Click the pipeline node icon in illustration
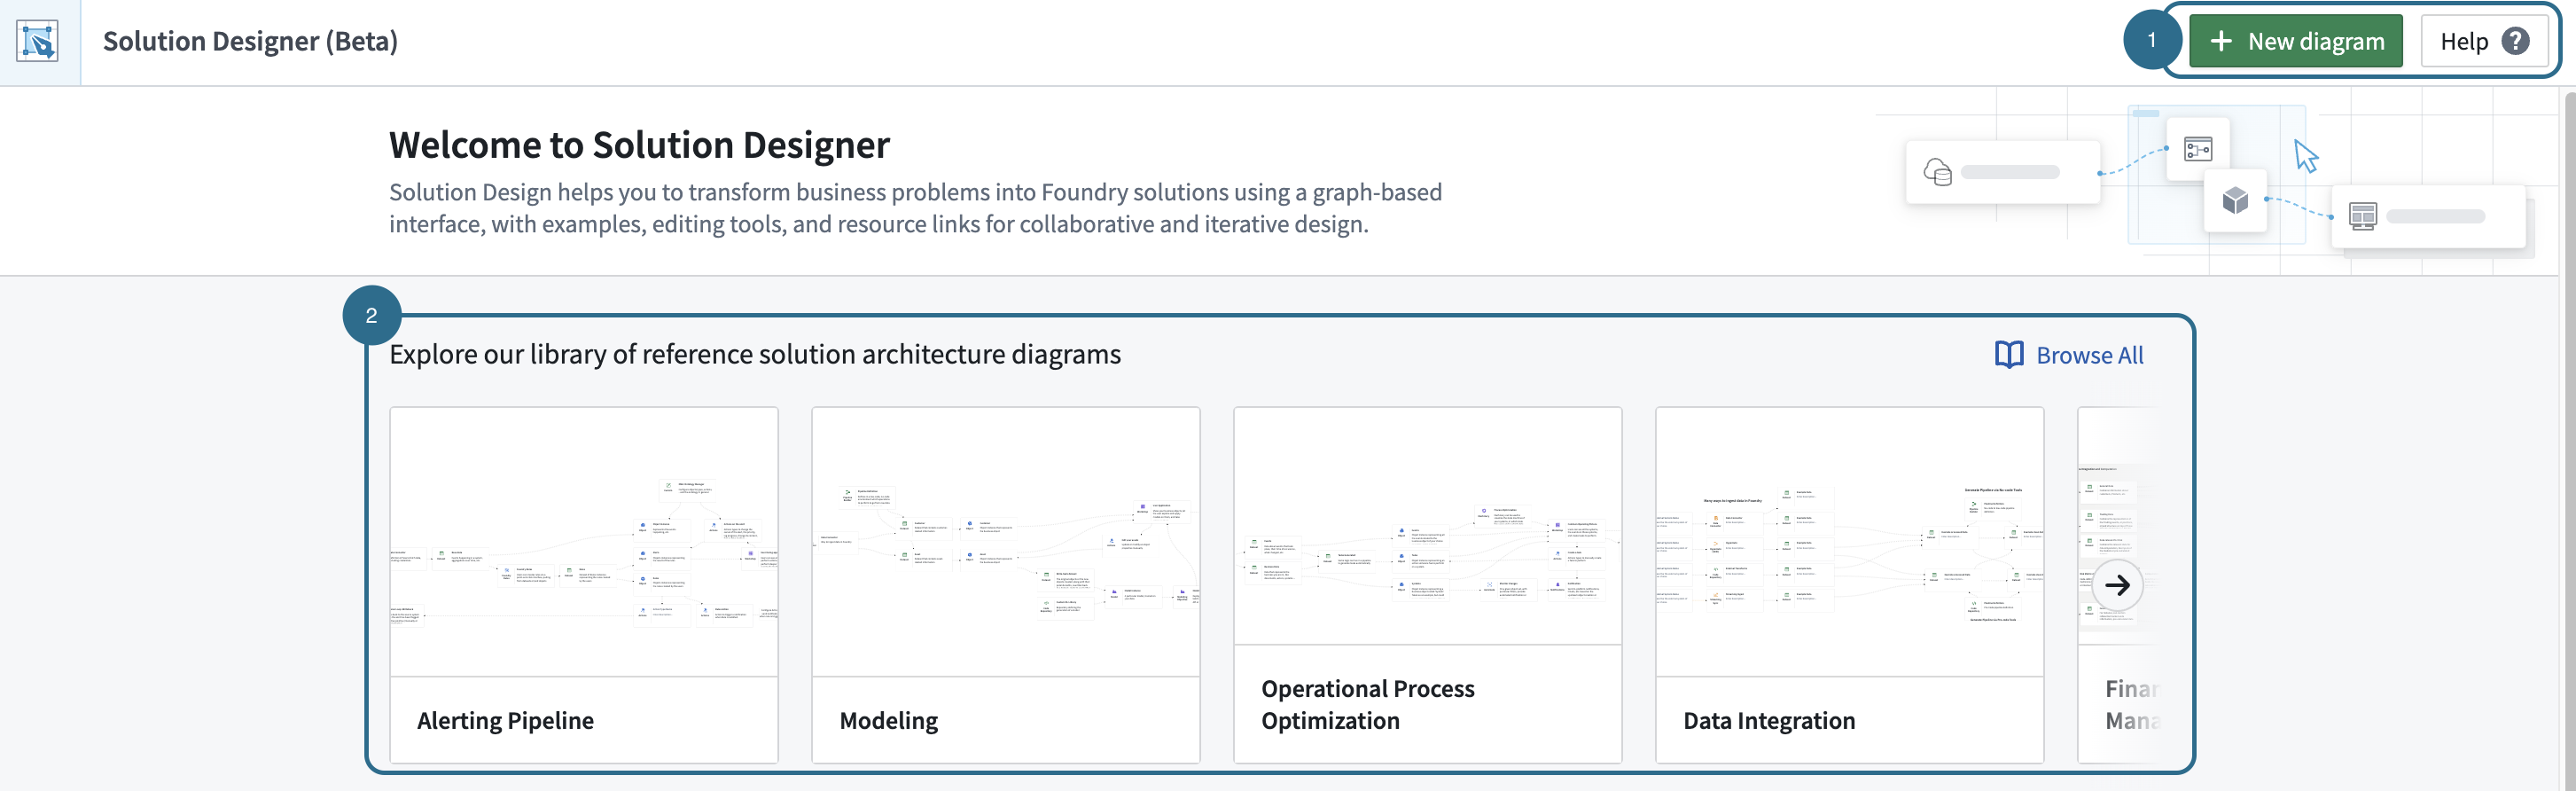This screenshot has height=791, width=2576. point(2198,150)
